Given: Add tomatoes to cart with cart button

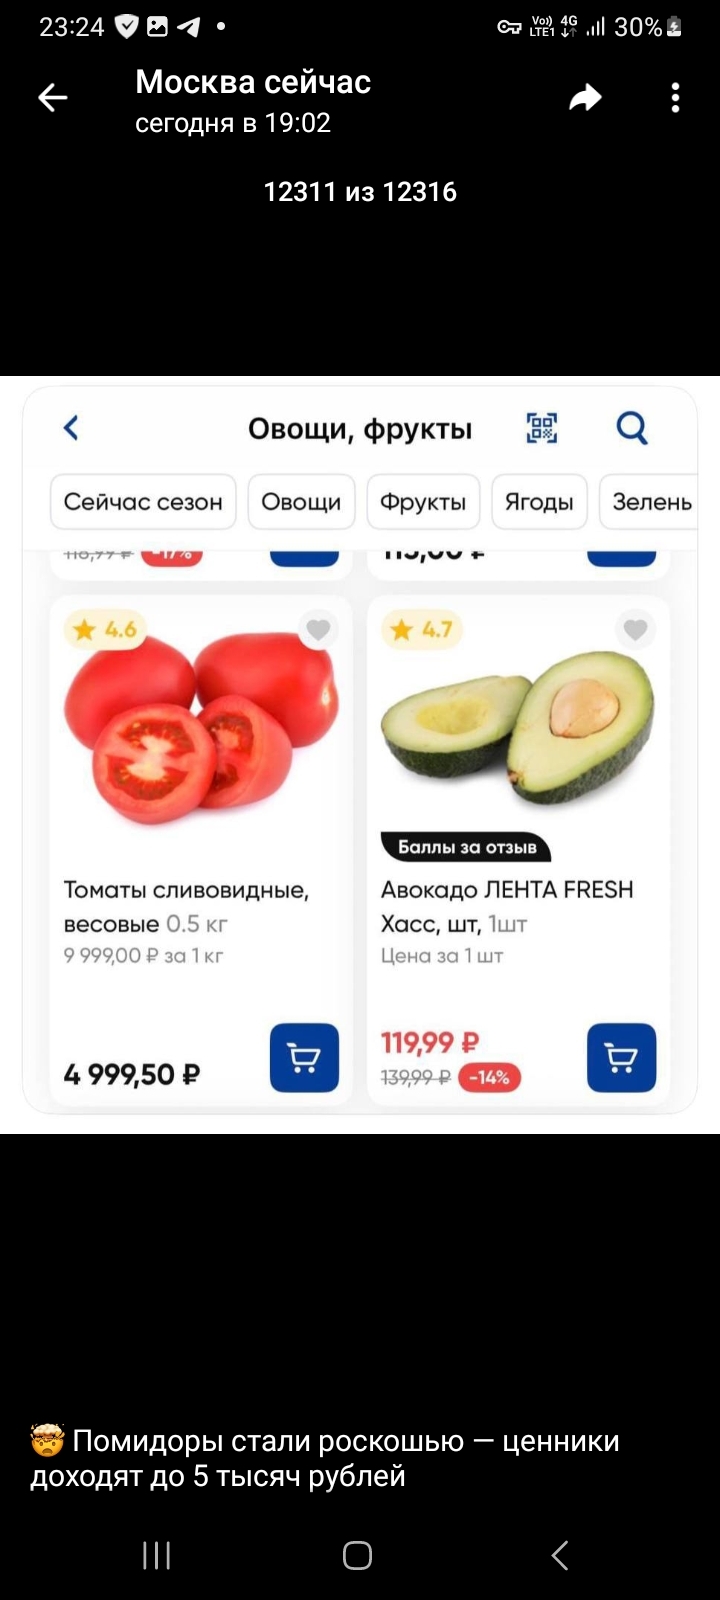Looking at the screenshot, I should coord(304,1057).
